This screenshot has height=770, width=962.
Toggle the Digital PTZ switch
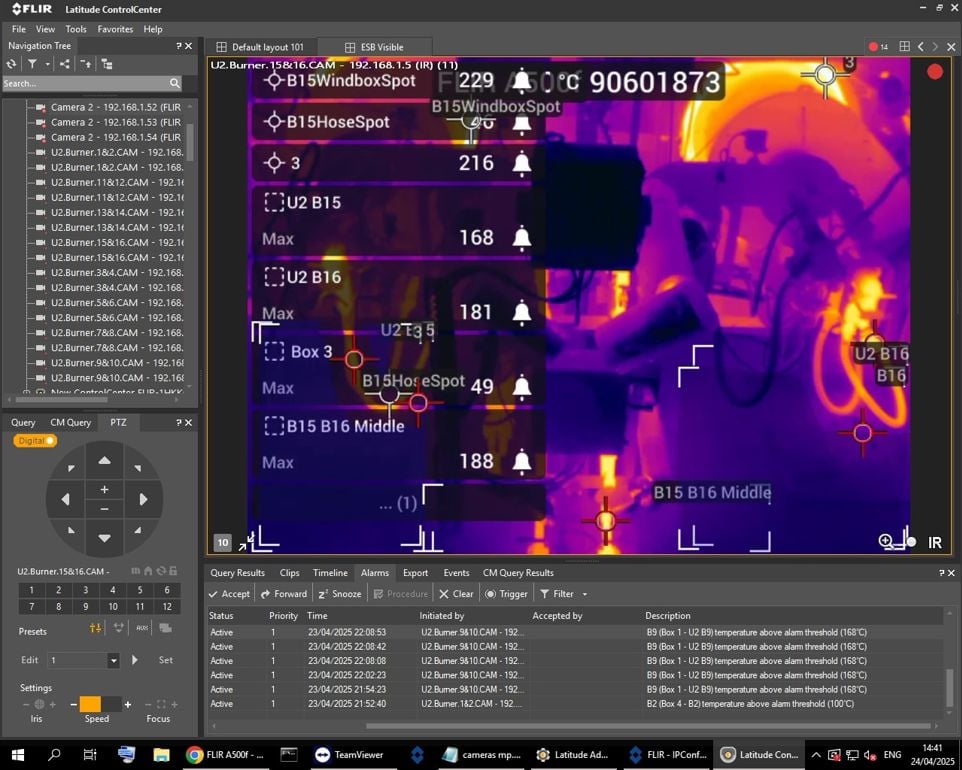[x=35, y=441]
